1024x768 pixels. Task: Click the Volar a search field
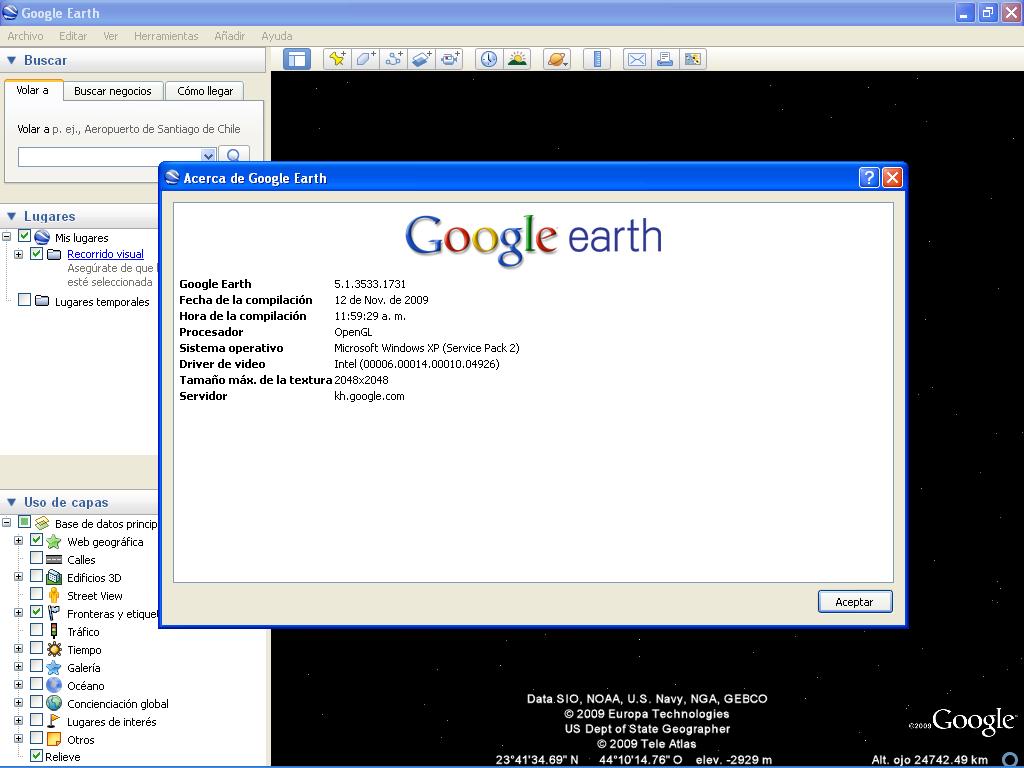click(110, 156)
